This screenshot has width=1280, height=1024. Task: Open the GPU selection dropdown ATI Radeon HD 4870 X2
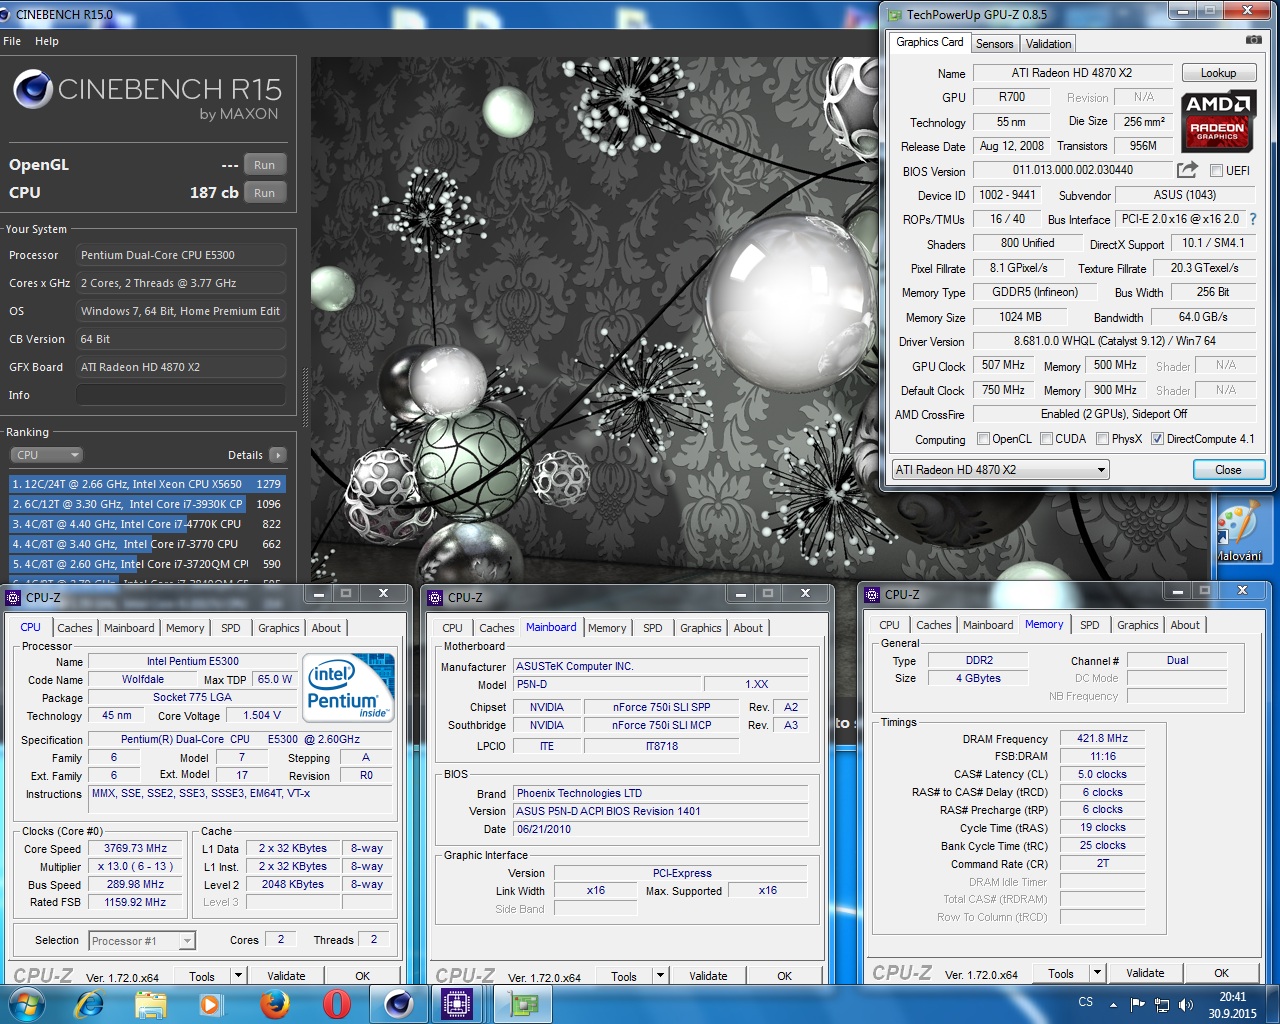(x=1001, y=470)
